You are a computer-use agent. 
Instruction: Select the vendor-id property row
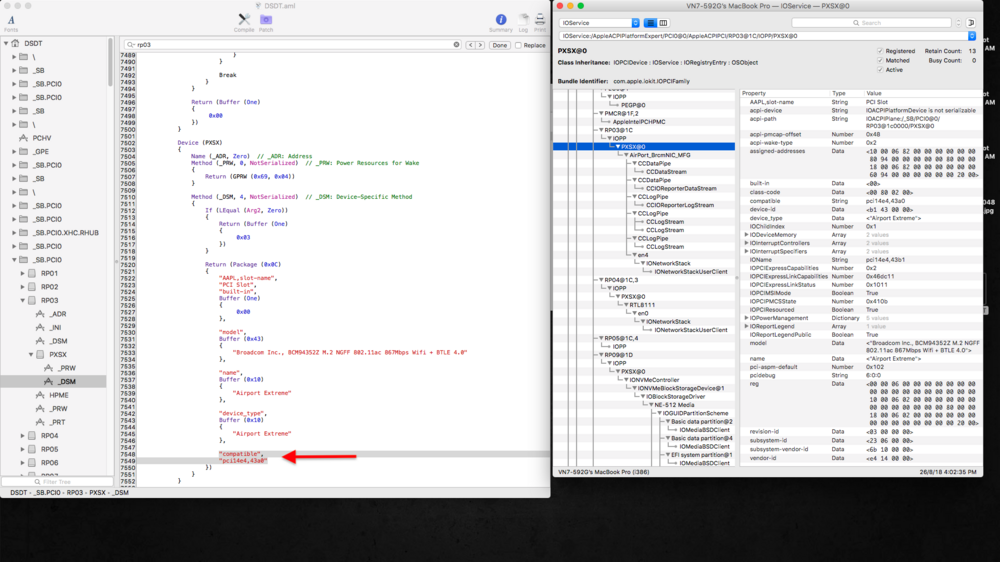860,458
